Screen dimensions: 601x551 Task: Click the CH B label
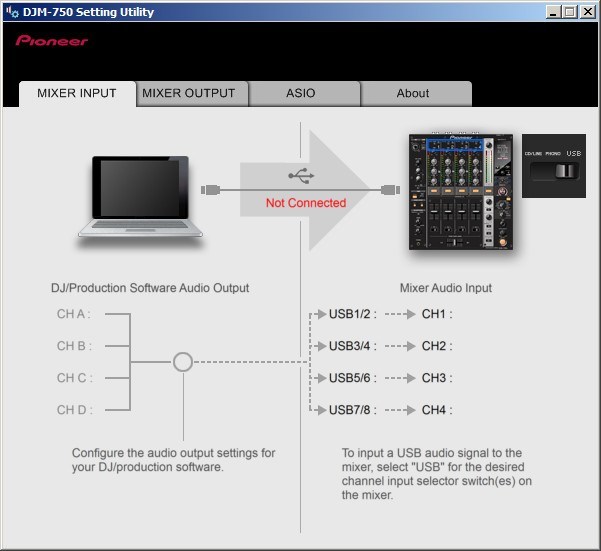click(x=74, y=346)
